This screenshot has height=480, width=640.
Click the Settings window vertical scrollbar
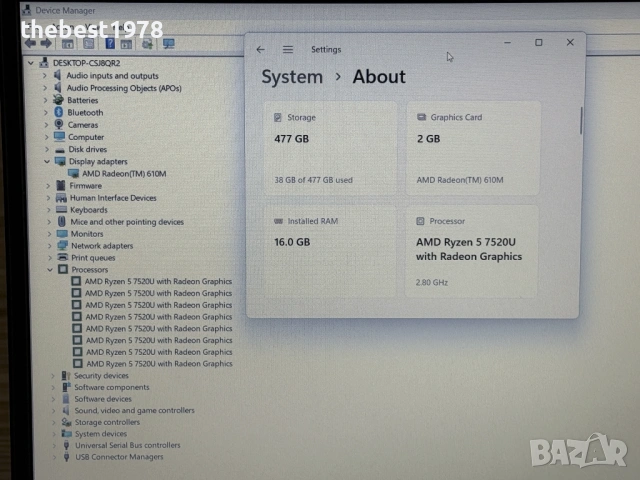[x=580, y=120]
